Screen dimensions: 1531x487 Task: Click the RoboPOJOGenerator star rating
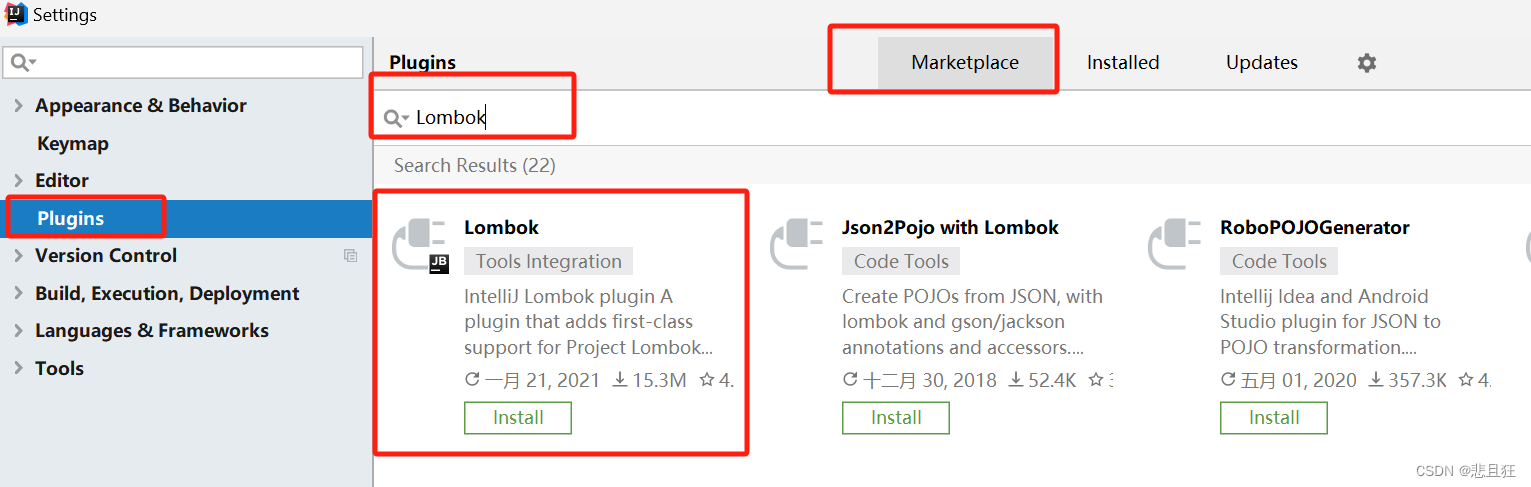click(1474, 381)
